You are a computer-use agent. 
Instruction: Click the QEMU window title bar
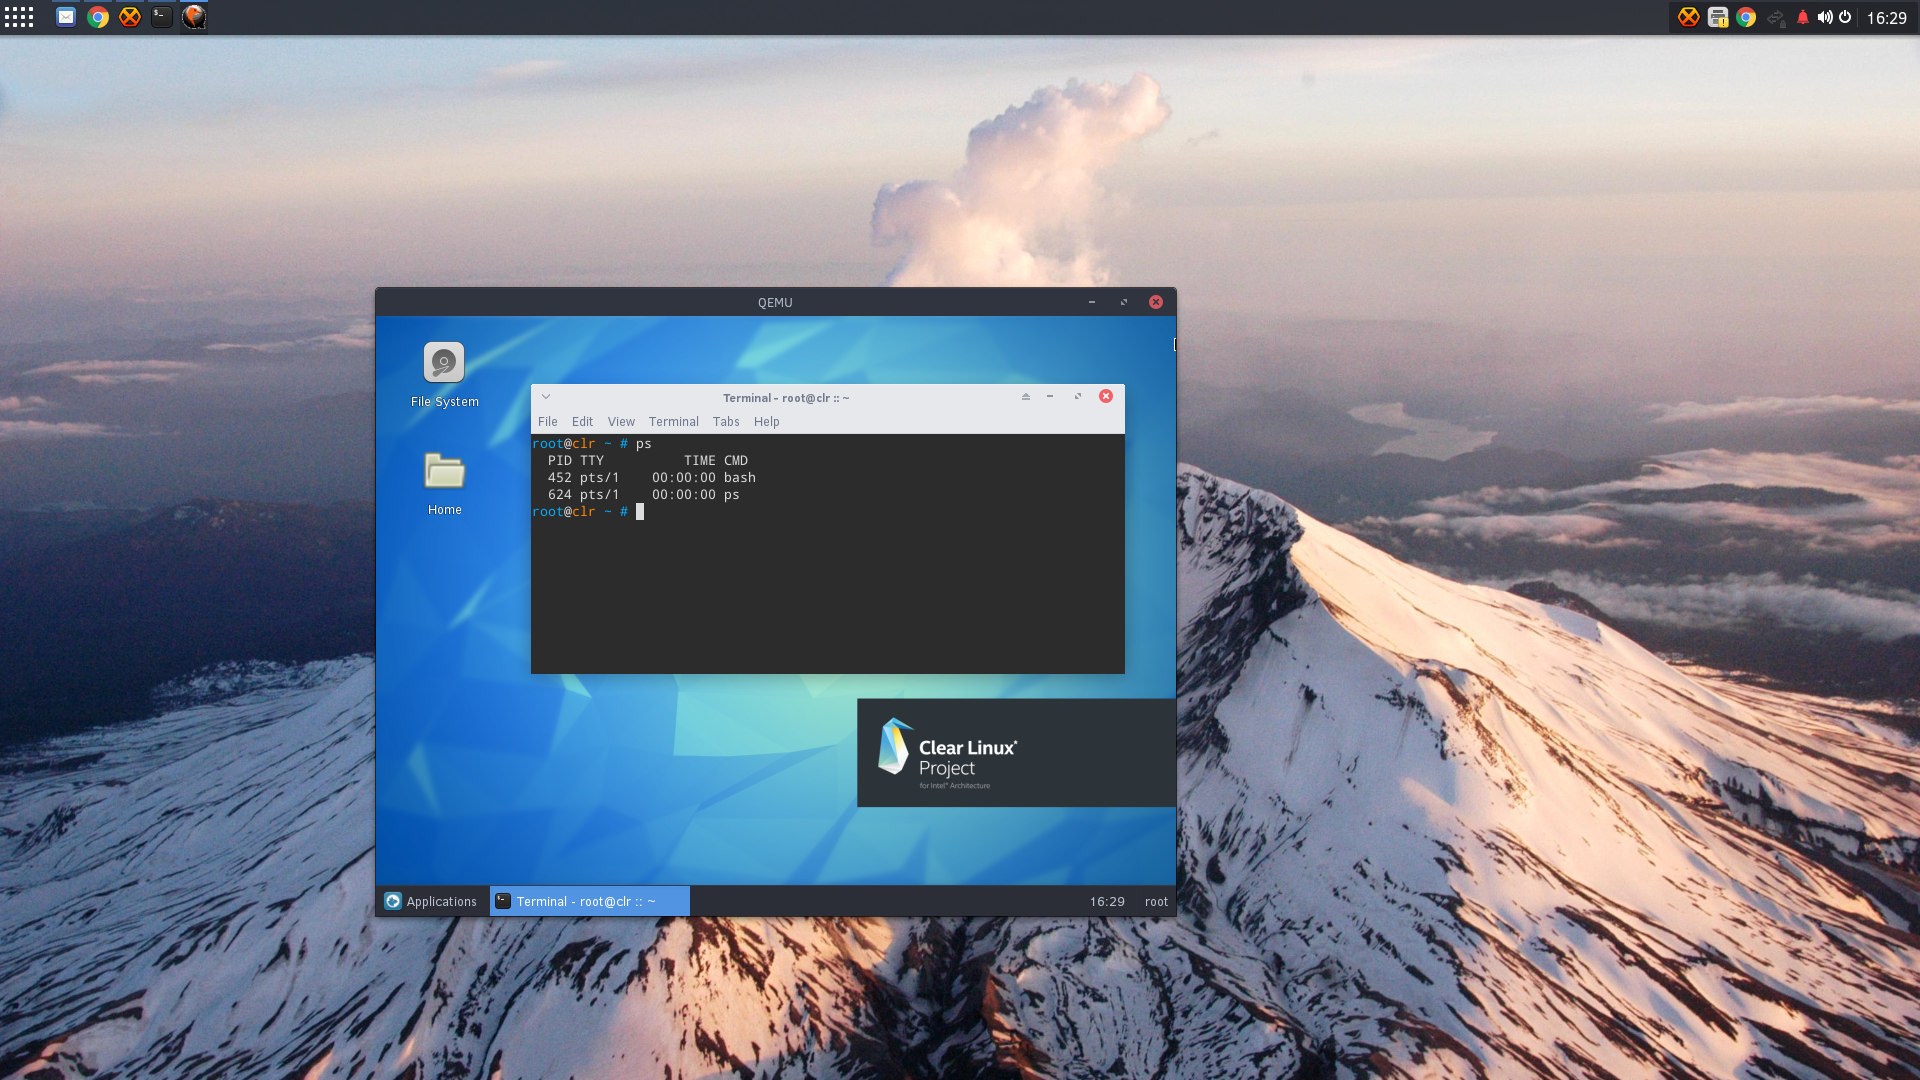(x=775, y=302)
